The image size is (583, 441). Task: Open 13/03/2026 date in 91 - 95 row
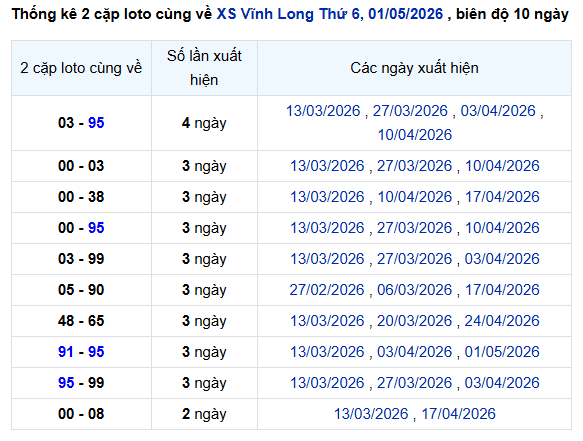(327, 352)
